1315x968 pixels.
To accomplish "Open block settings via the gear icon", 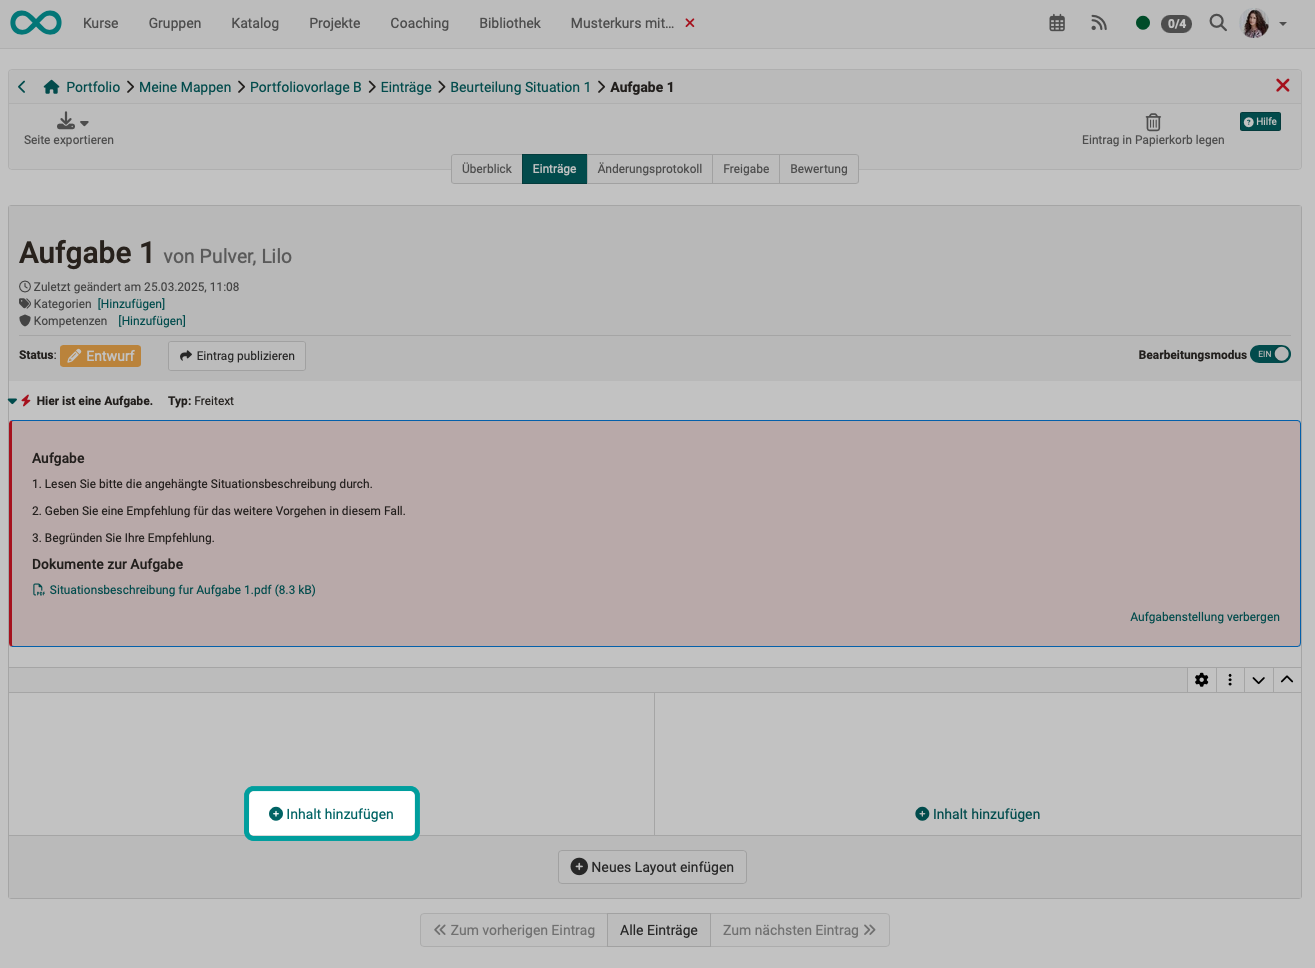I will 1201,679.
